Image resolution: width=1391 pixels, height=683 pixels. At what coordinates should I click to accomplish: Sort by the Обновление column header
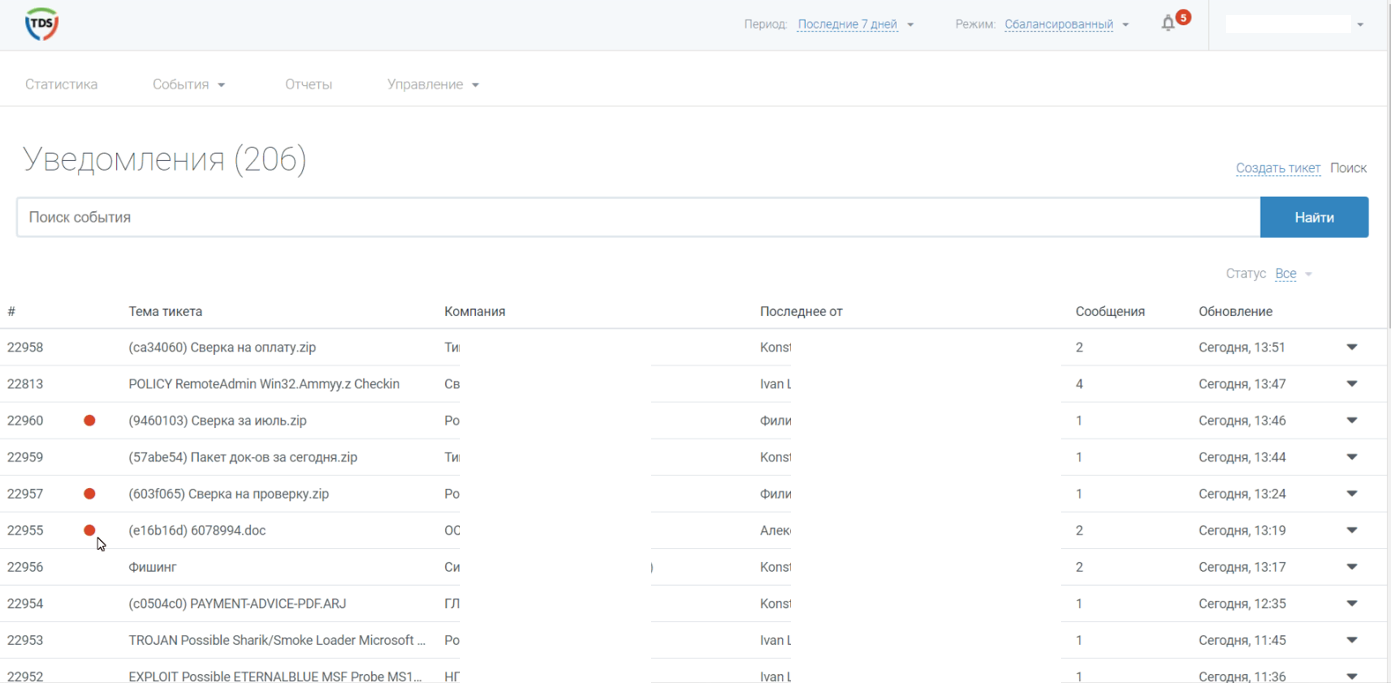(1235, 311)
